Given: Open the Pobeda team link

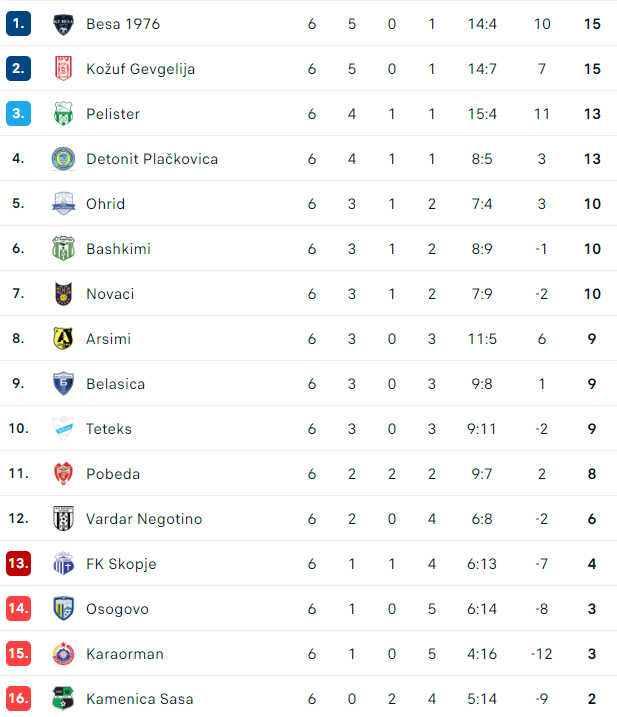Looking at the screenshot, I should (113, 474).
